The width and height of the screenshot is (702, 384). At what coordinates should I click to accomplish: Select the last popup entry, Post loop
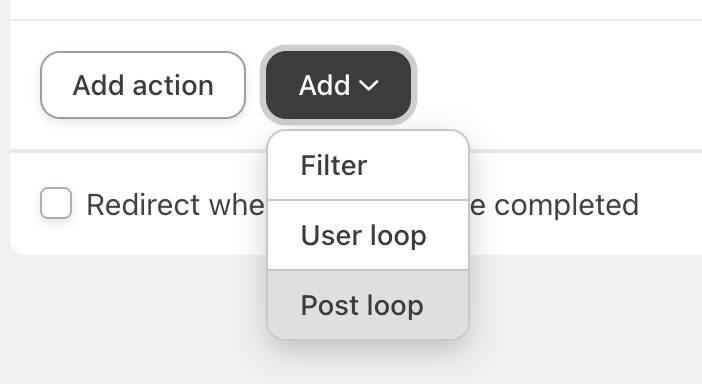pyautogui.click(x=368, y=305)
